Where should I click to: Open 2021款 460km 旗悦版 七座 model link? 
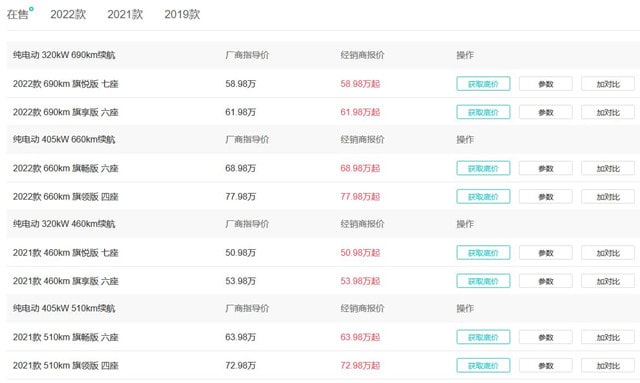[x=66, y=253]
